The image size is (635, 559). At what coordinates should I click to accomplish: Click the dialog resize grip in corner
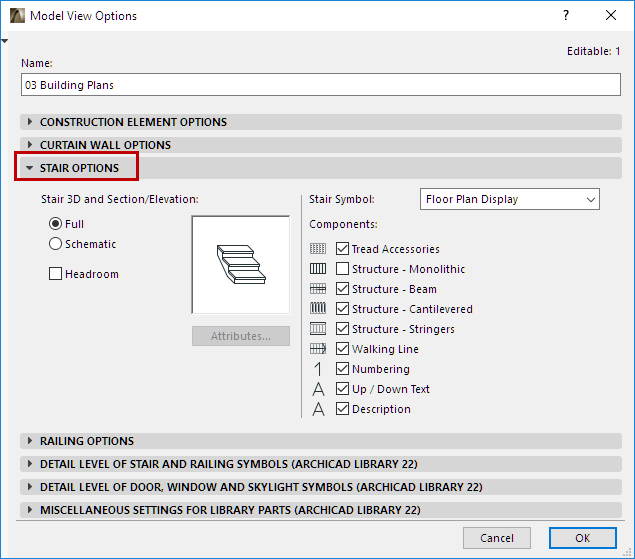click(627, 552)
